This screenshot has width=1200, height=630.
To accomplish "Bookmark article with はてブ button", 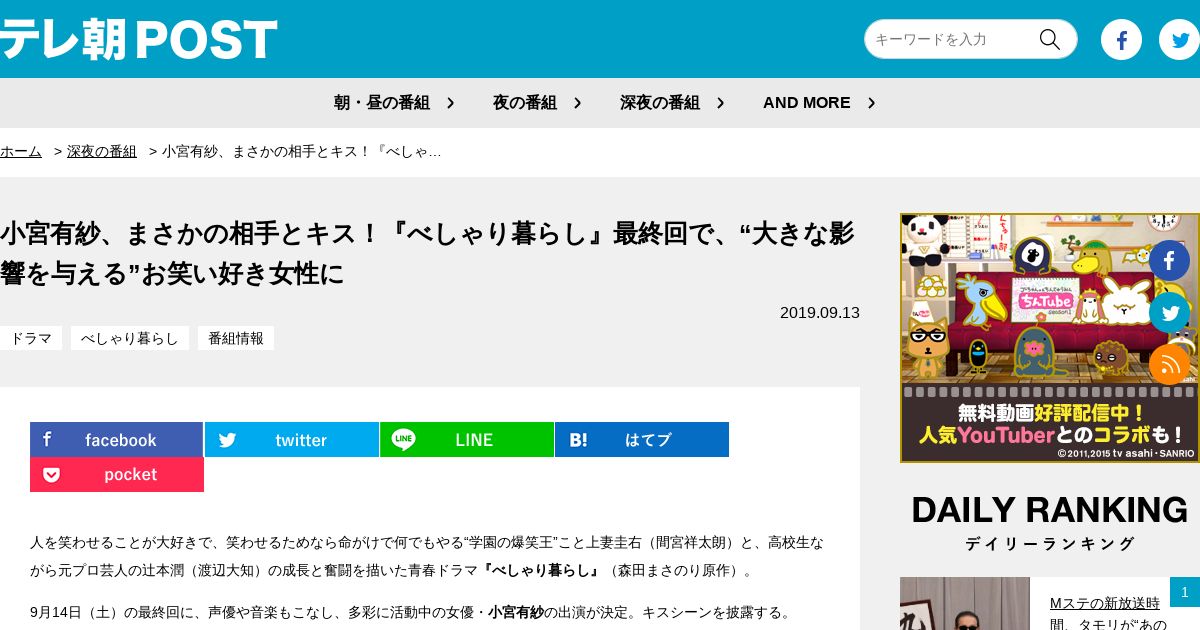I will pos(642,440).
